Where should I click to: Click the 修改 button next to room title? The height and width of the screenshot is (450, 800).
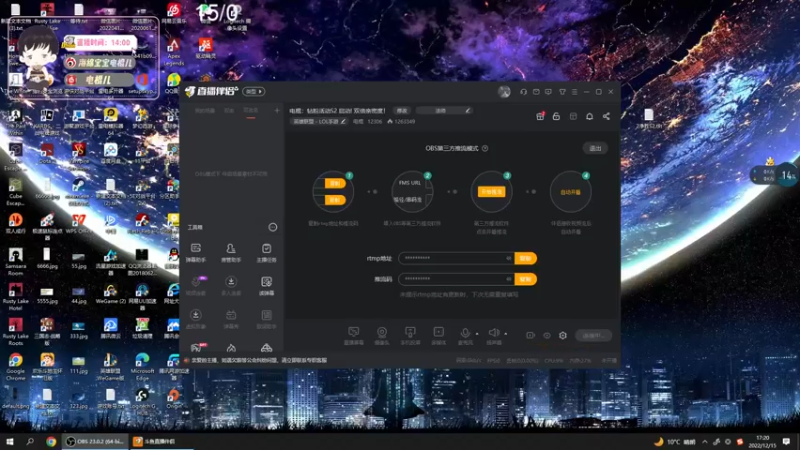click(402, 110)
